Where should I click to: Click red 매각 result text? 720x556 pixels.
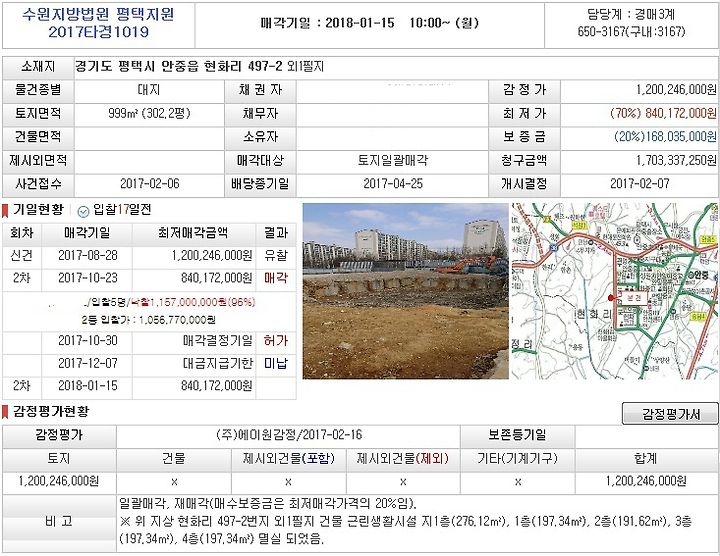click(276, 278)
